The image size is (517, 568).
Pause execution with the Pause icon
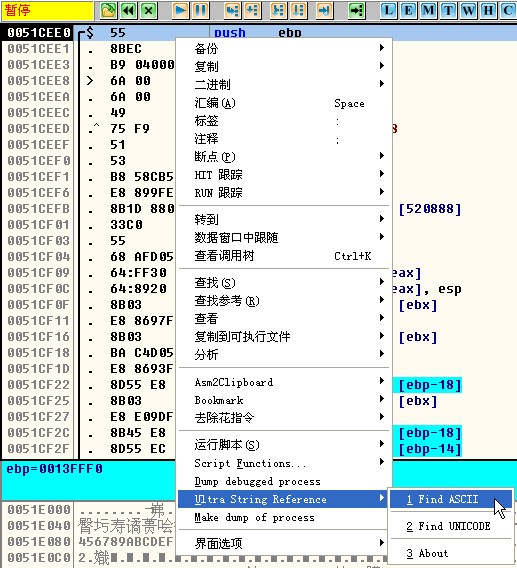[200, 10]
